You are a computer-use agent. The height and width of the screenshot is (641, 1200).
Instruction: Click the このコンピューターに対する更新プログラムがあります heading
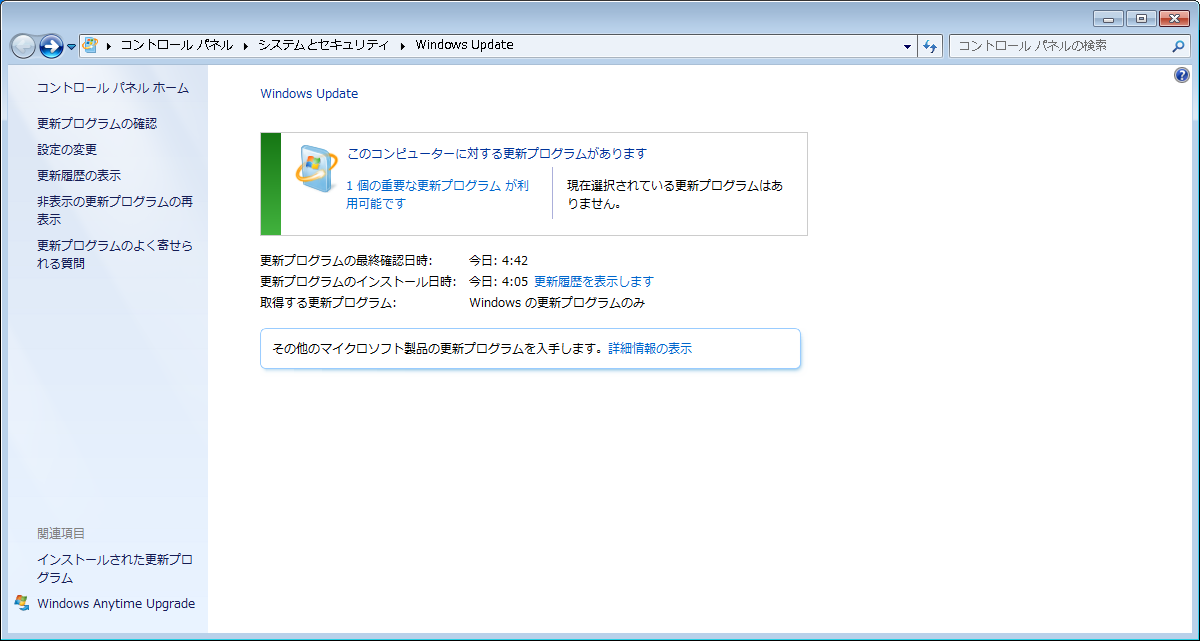click(x=497, y=154)
